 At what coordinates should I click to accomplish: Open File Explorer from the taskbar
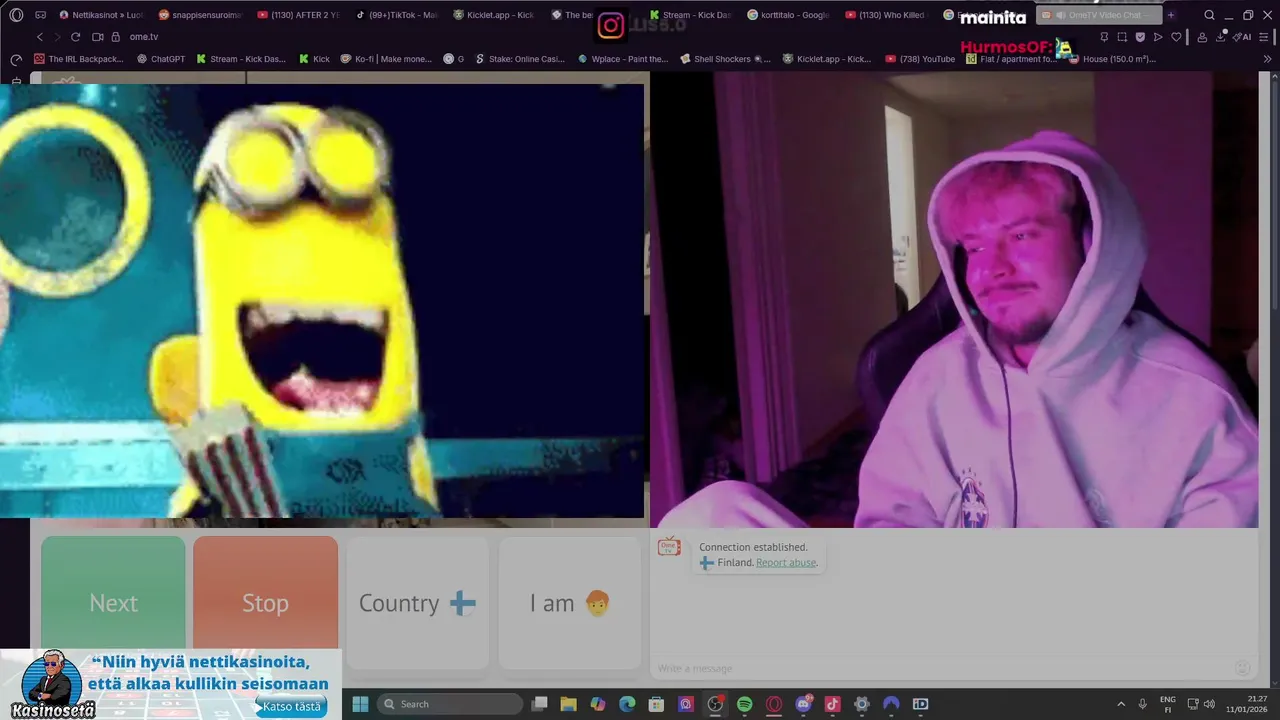568,704
